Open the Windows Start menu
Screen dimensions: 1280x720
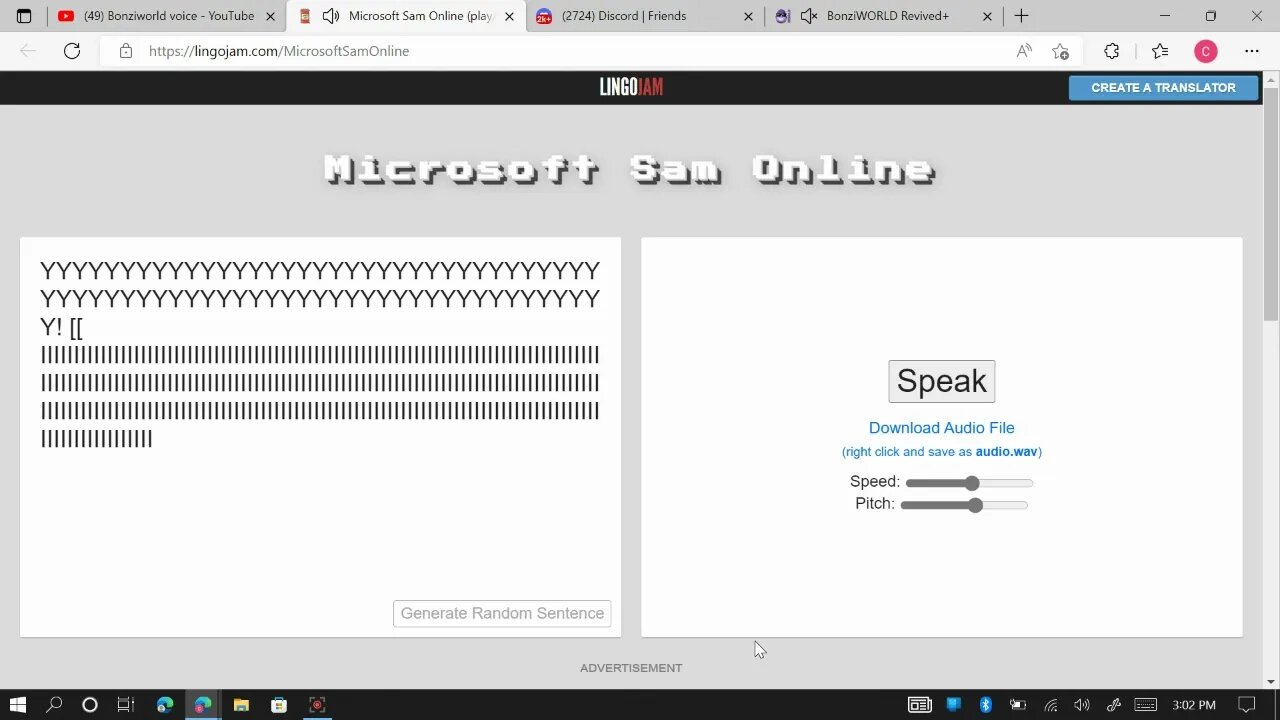point(17,705)
